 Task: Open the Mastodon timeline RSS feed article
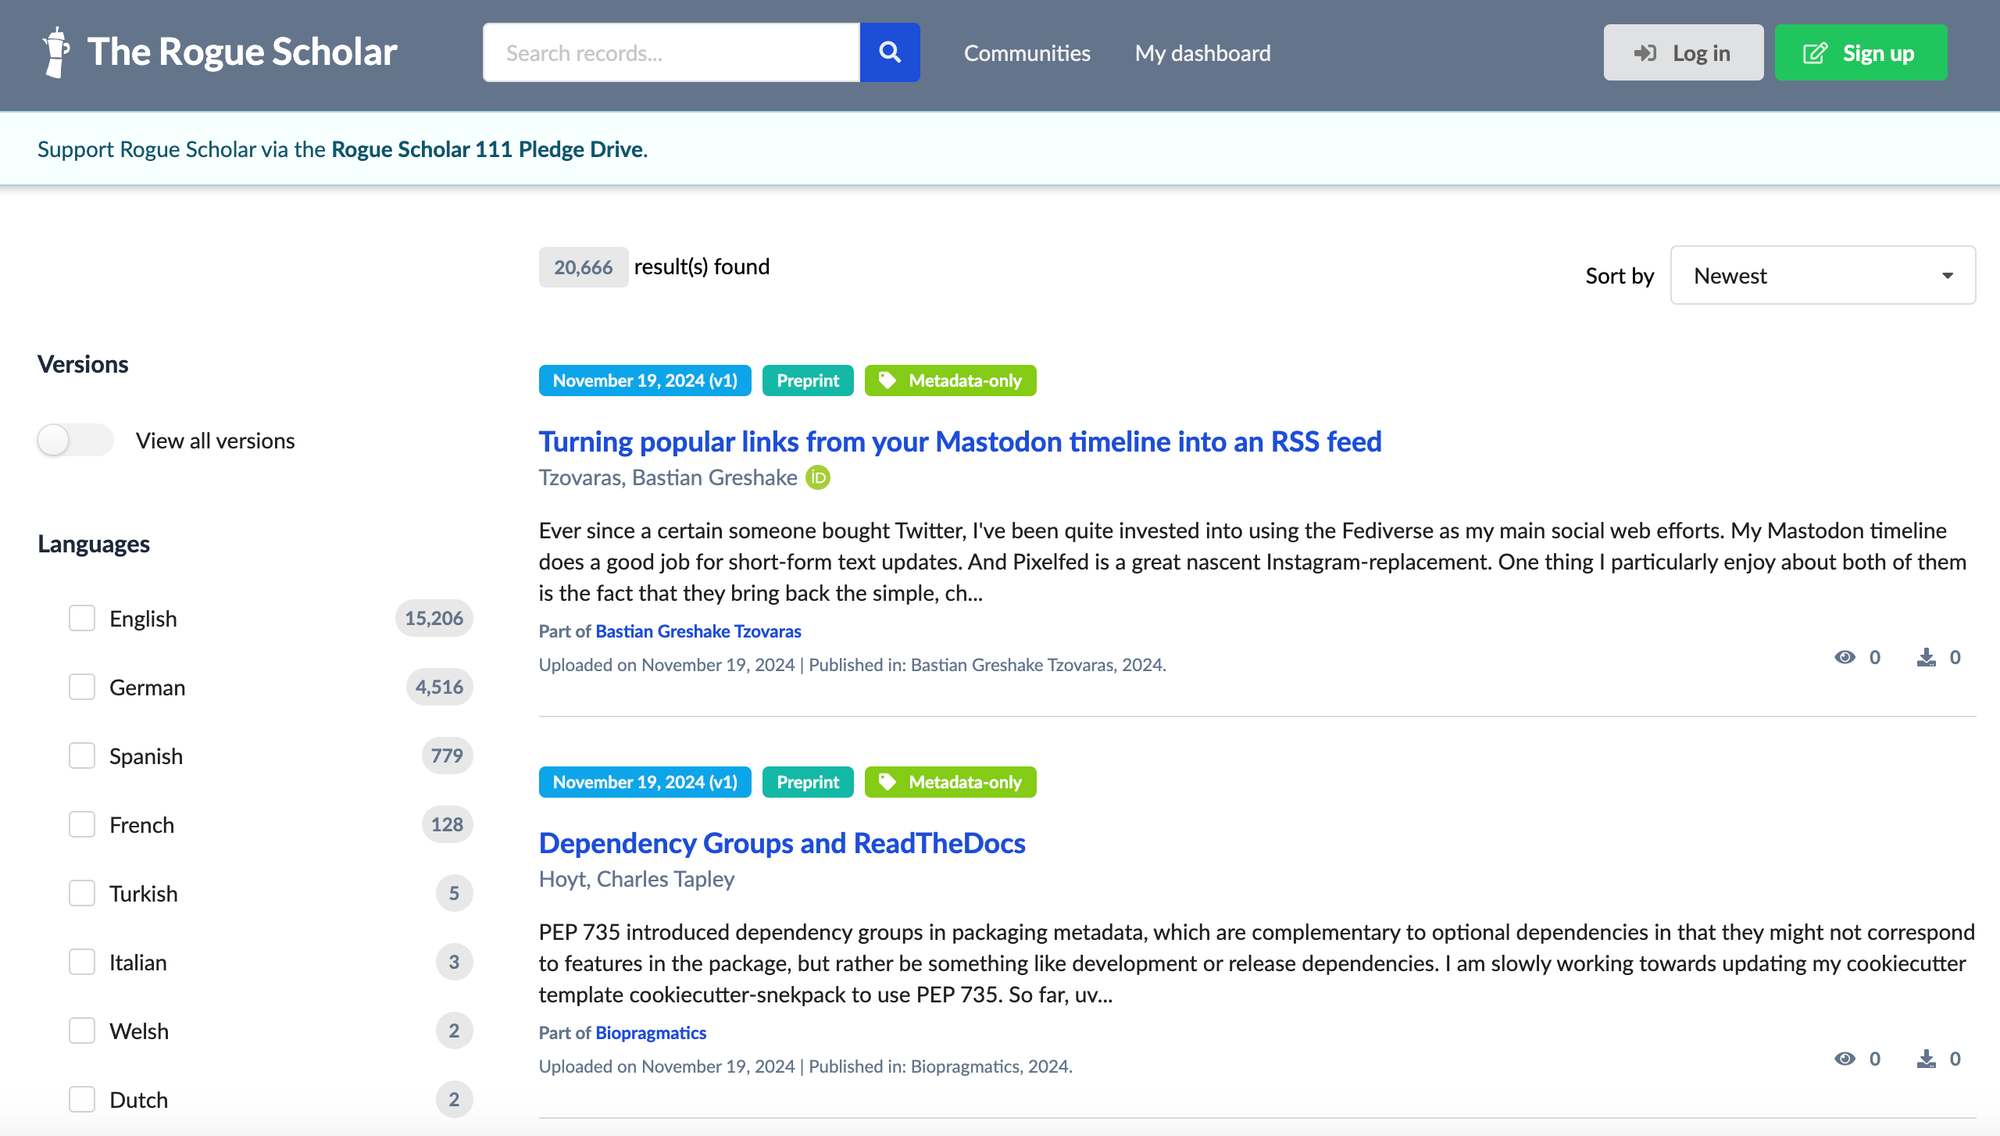tap(960, 441)
